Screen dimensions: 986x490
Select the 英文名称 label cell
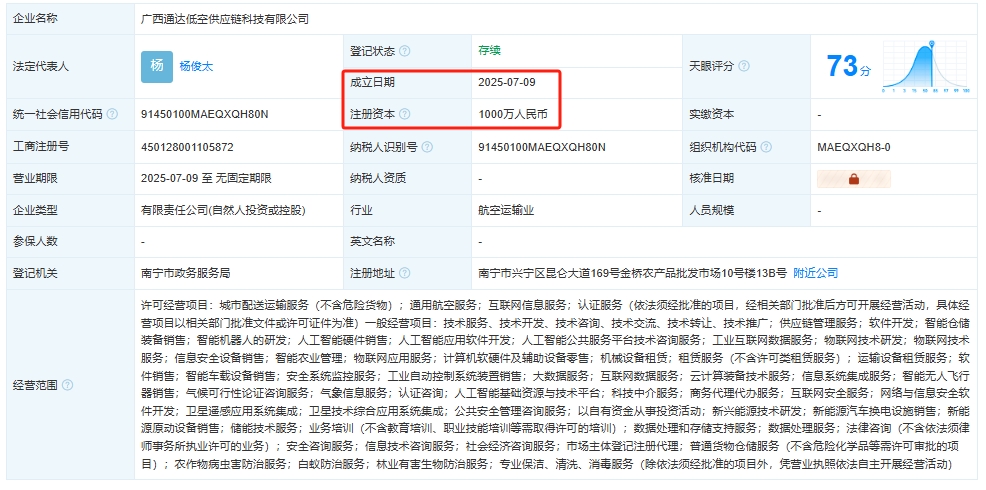pos(407,242)
